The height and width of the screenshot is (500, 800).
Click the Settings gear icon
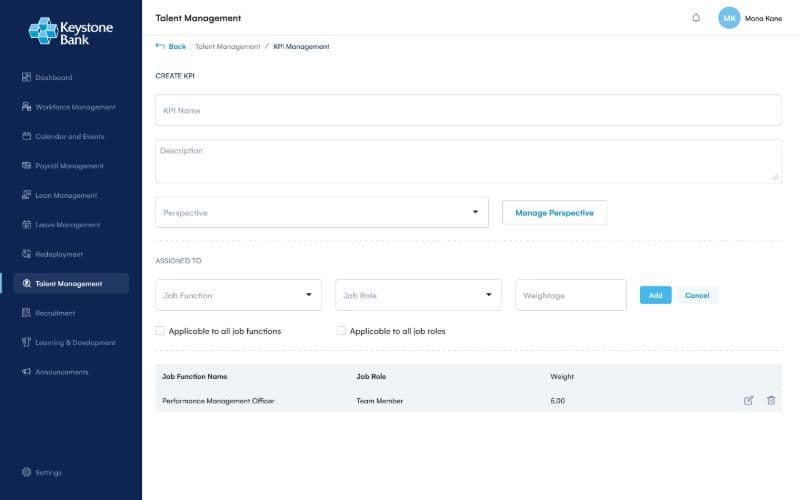click(27, 472)
